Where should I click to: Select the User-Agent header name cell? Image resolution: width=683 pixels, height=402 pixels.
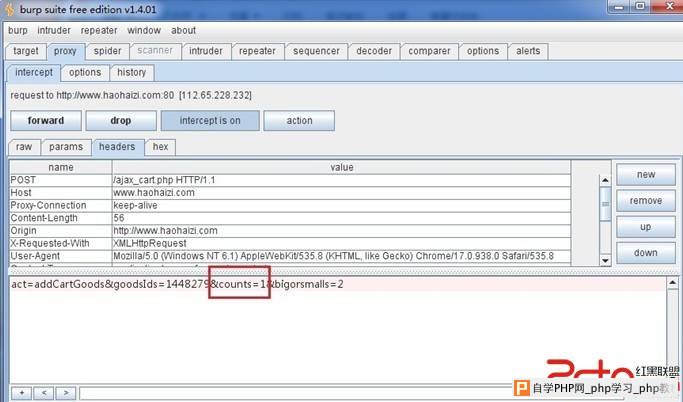pyautogui.click(x=61, y=256)
